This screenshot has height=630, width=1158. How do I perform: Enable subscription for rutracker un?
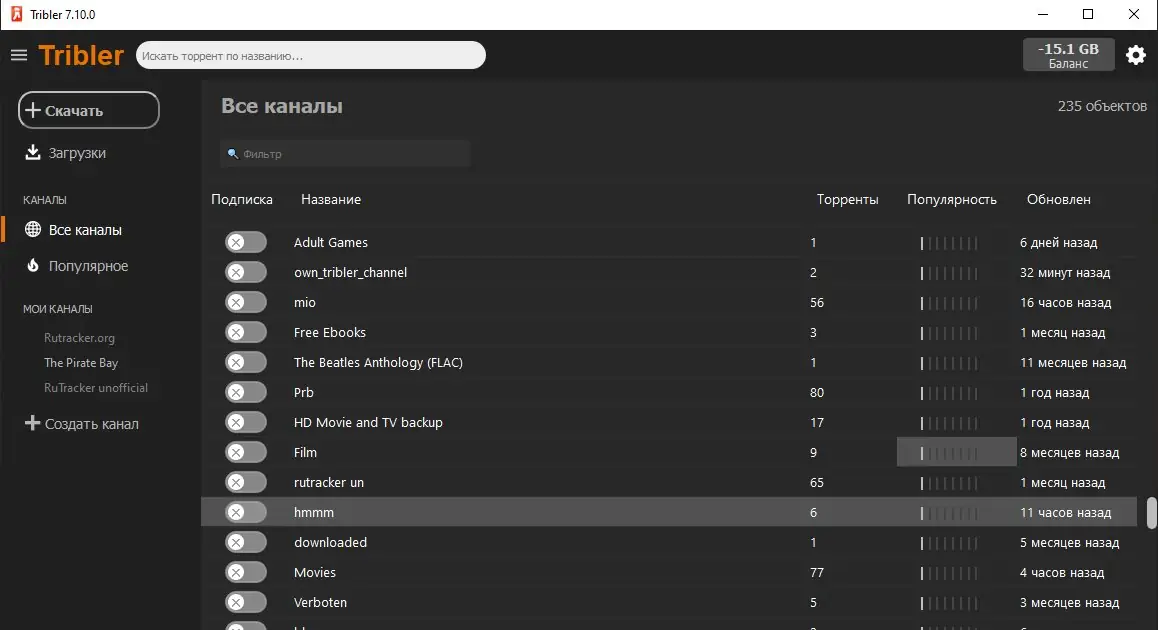(246, 482)
